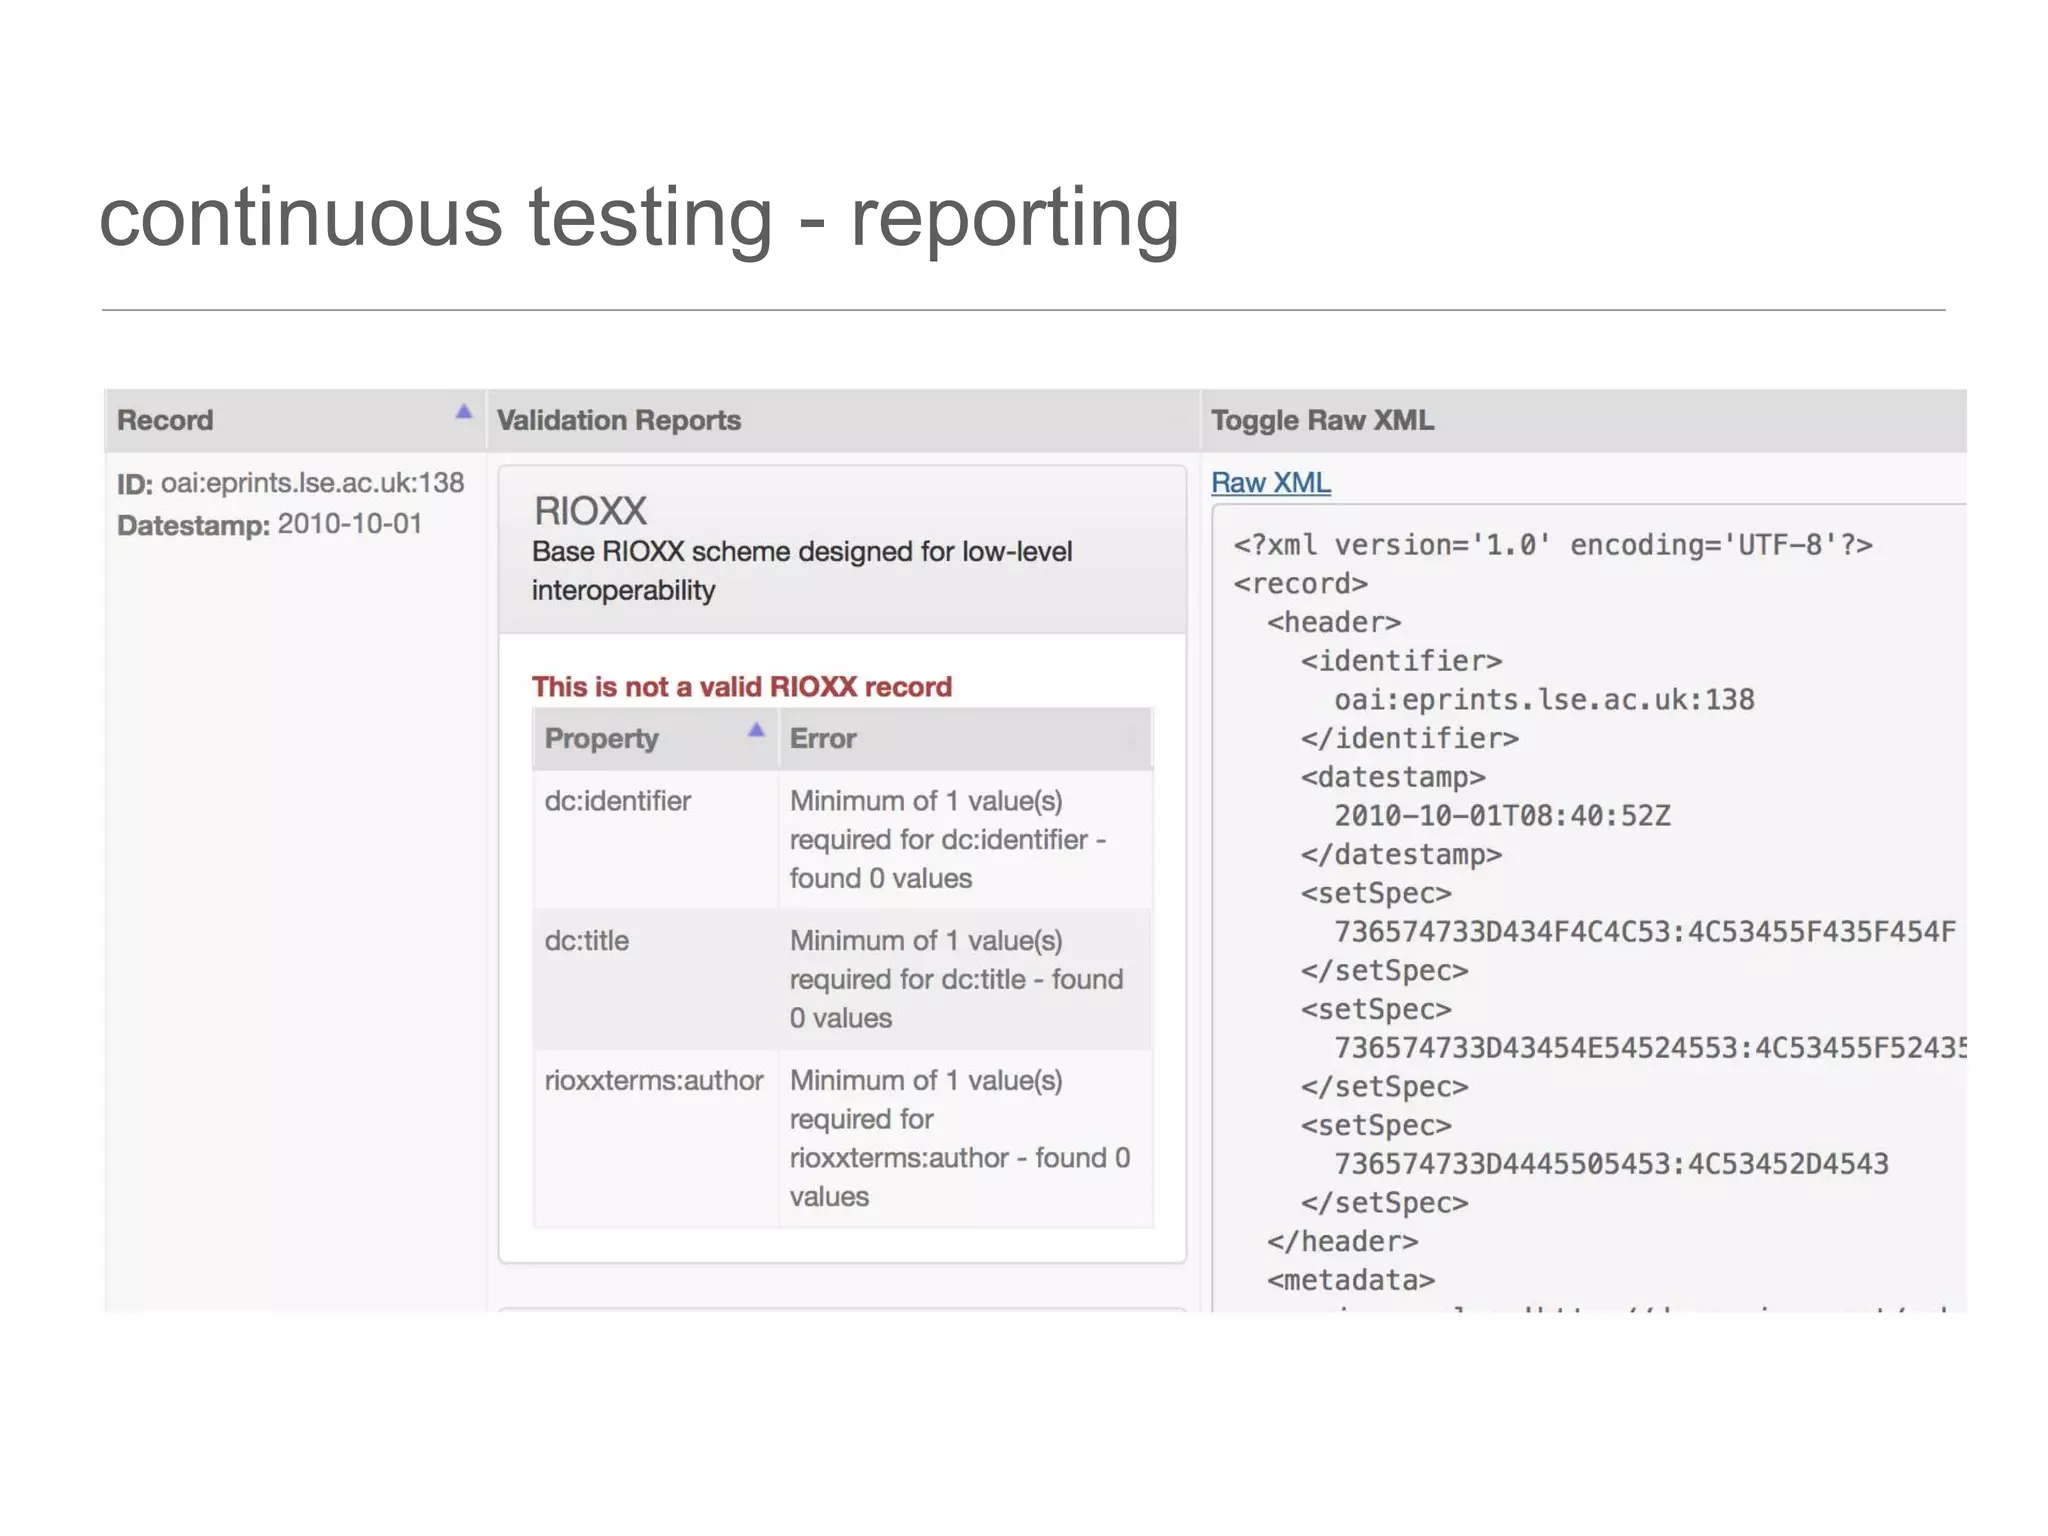Viewport: 2048px width, 1536px height.
Task: Select the XML identifier value oai:eprints.lse.ac.uk:138
Action: pos(1544,700)
